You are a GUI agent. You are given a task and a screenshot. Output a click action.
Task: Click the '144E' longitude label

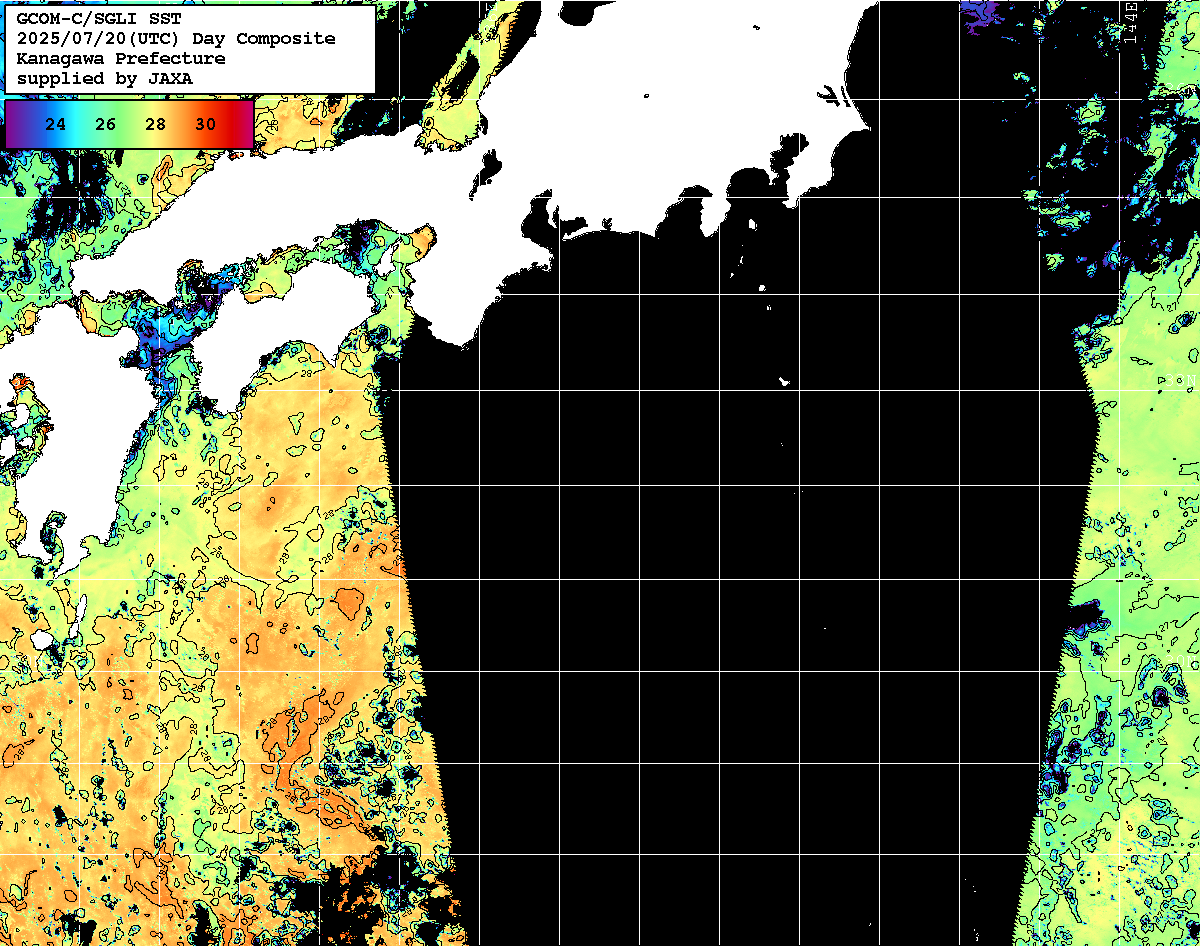[1131, 23]
